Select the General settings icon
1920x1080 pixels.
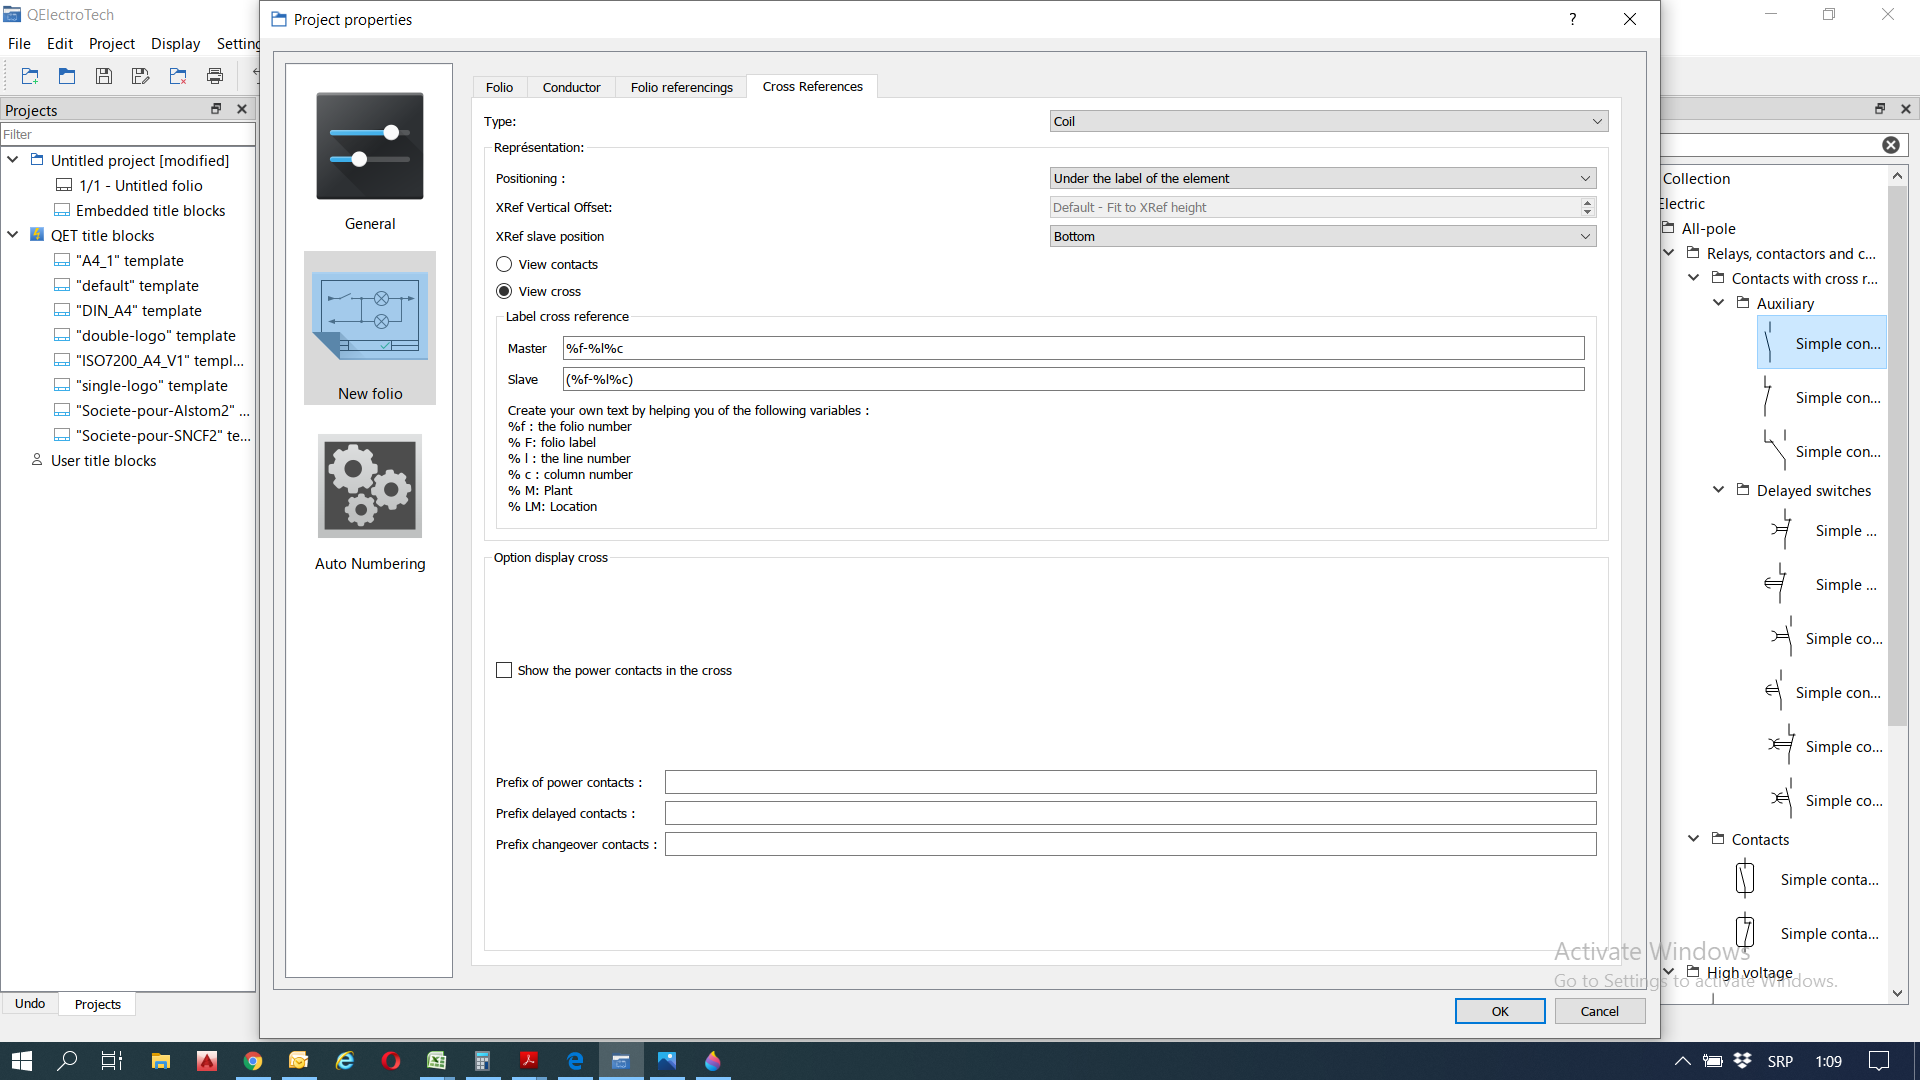click(369, 147)
